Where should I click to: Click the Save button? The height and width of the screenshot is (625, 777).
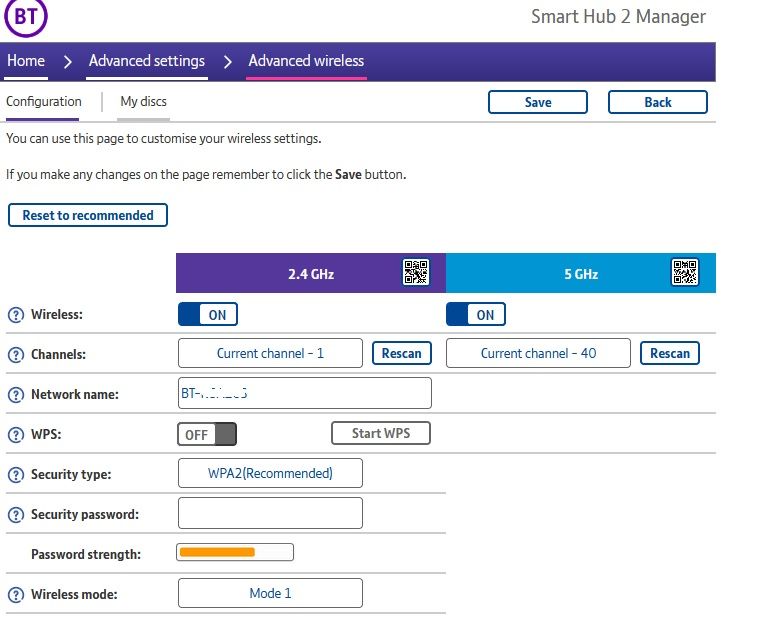pos(538,102)
